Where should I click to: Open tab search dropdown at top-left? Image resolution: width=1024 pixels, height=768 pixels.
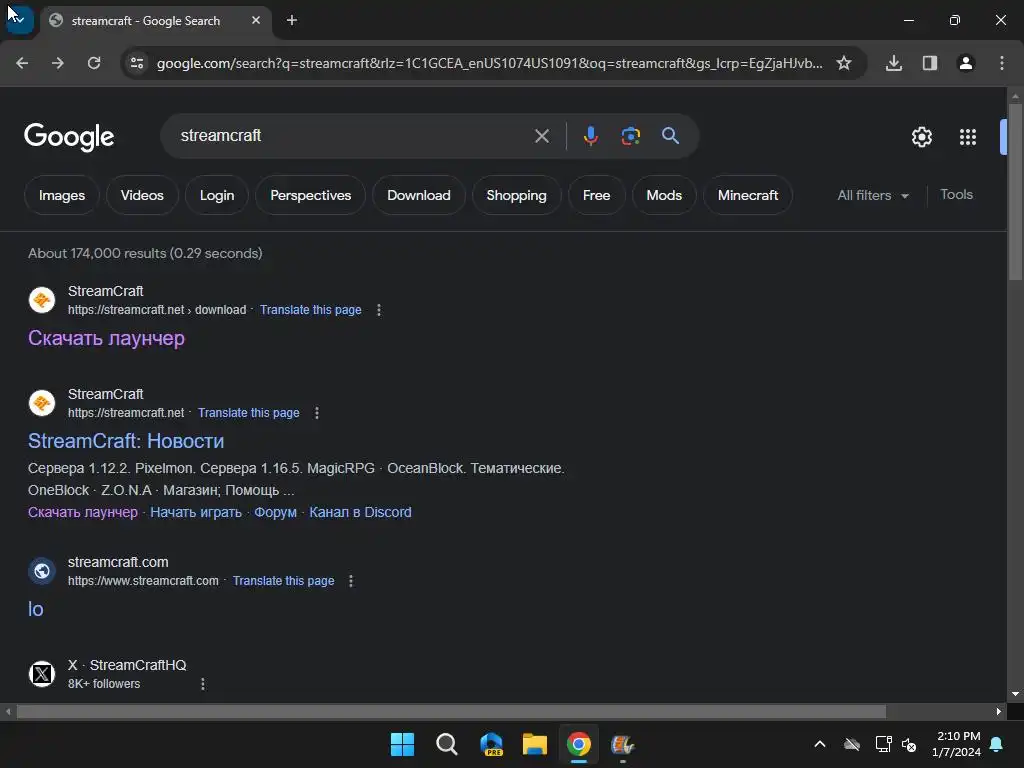[x=19, y=20]
